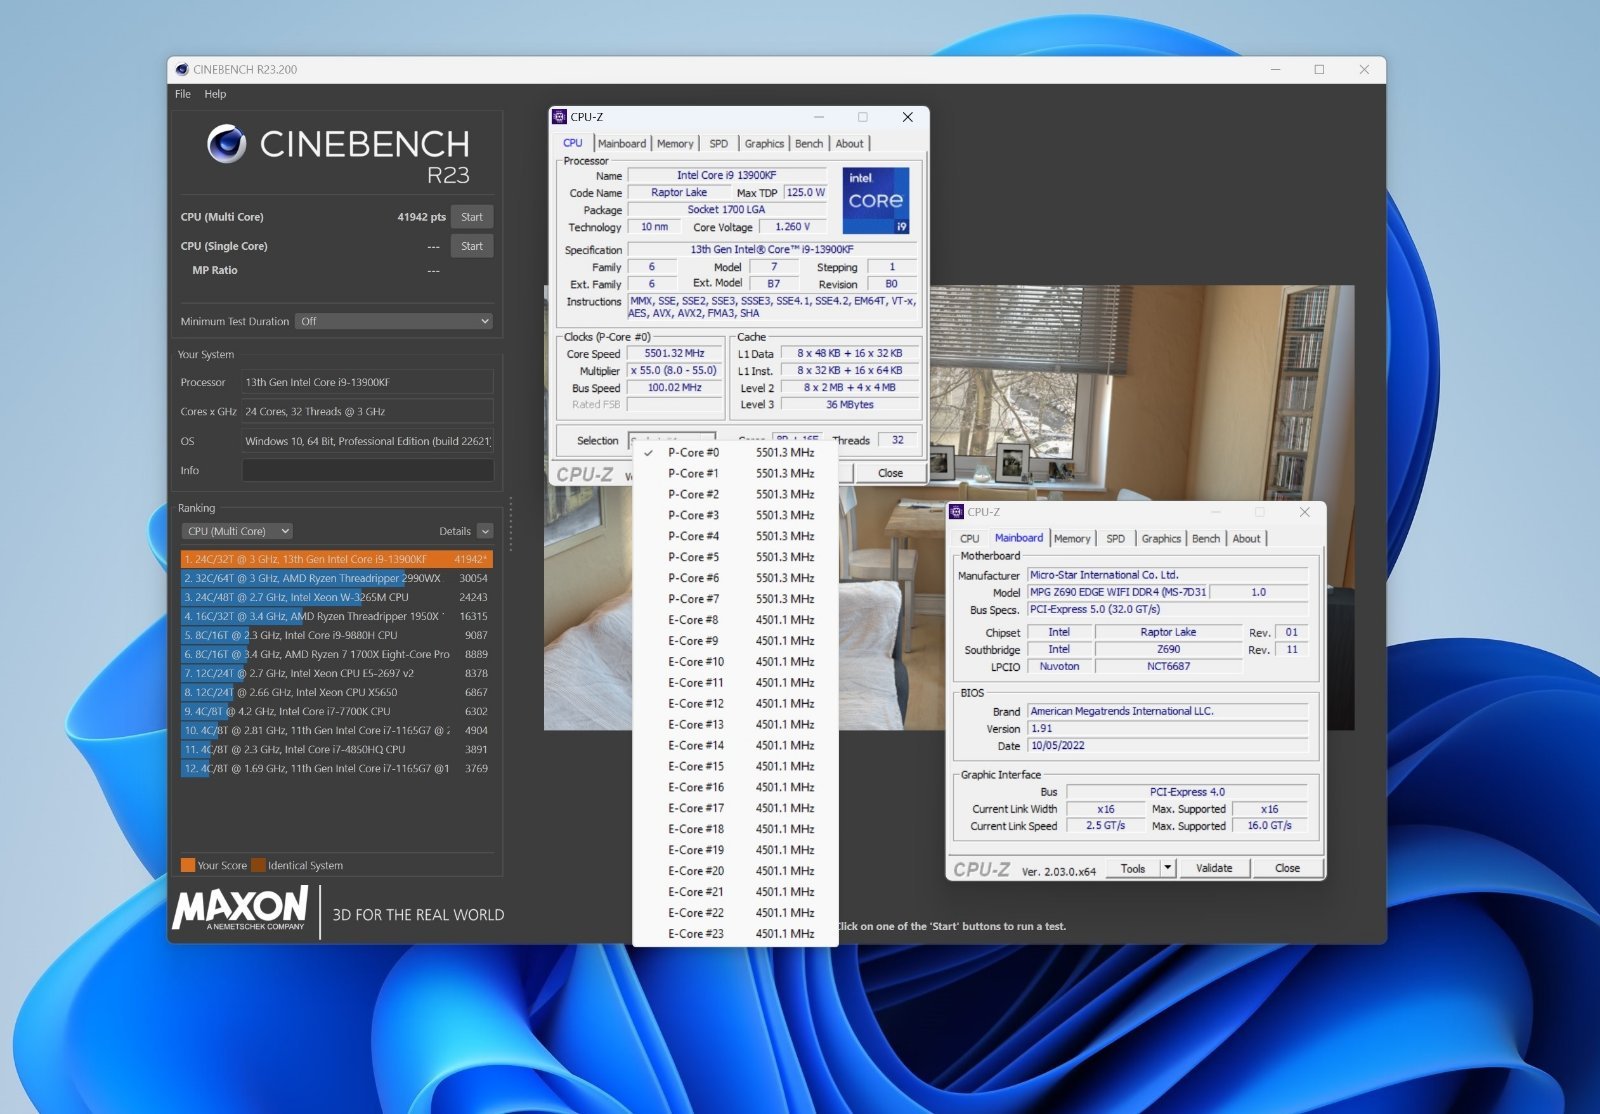Click the orange Your Score legend swatch
1600x1114 pixels.
(188, 865)
